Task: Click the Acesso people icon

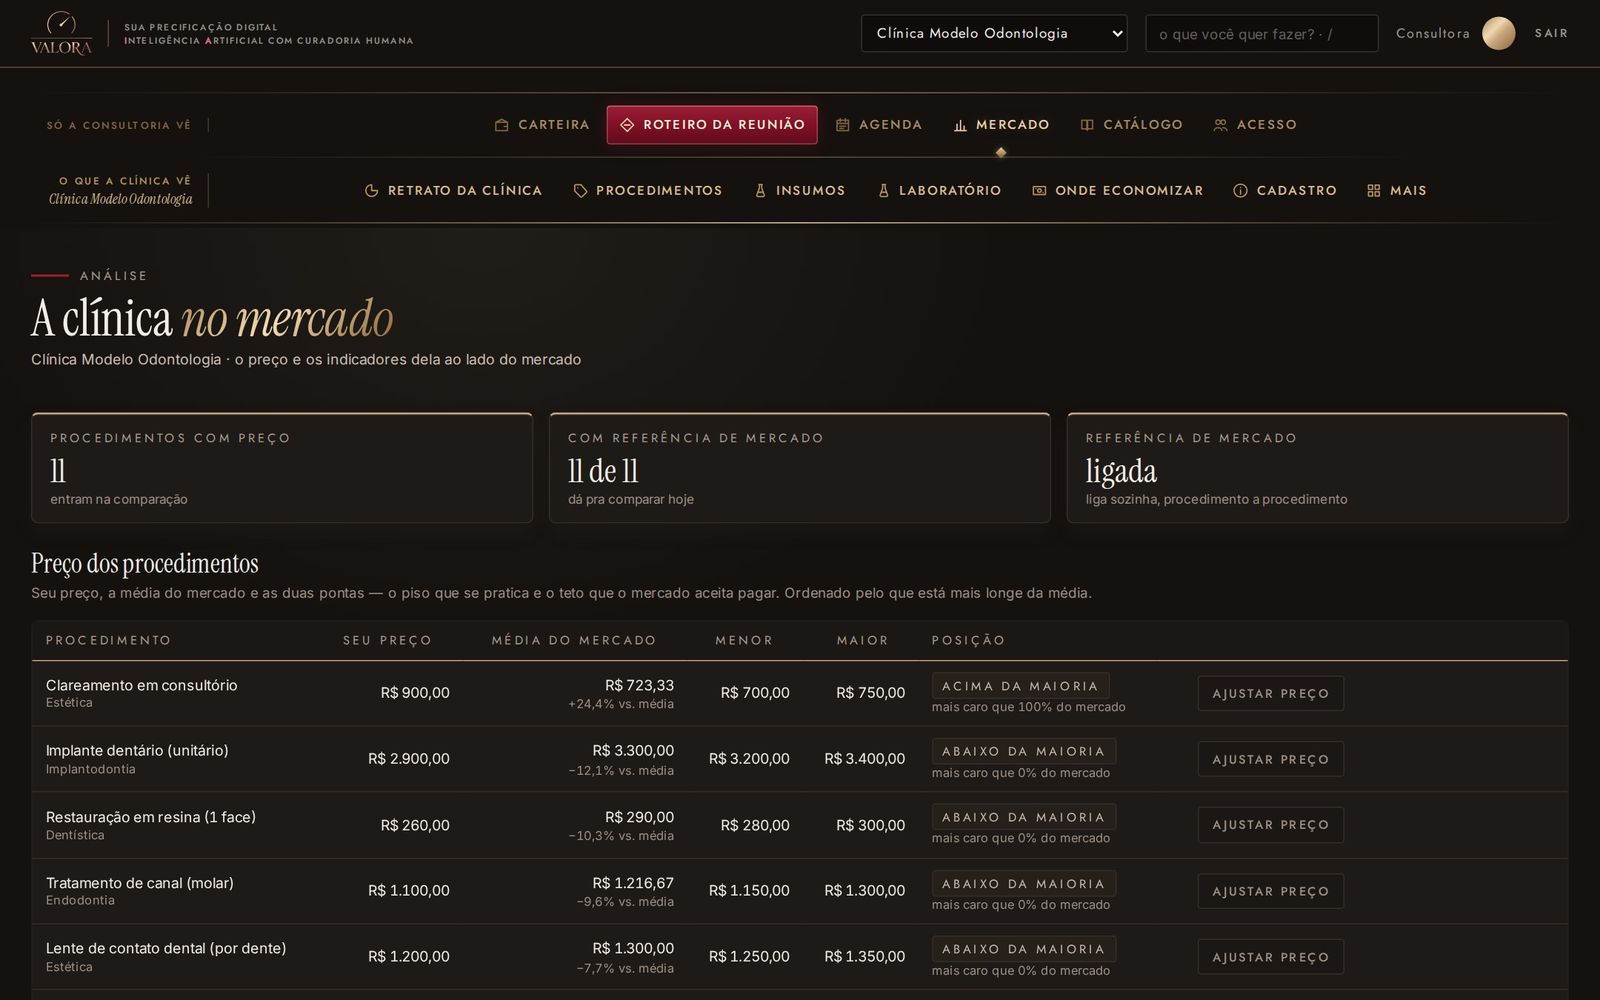Action: pos(1220,125)
